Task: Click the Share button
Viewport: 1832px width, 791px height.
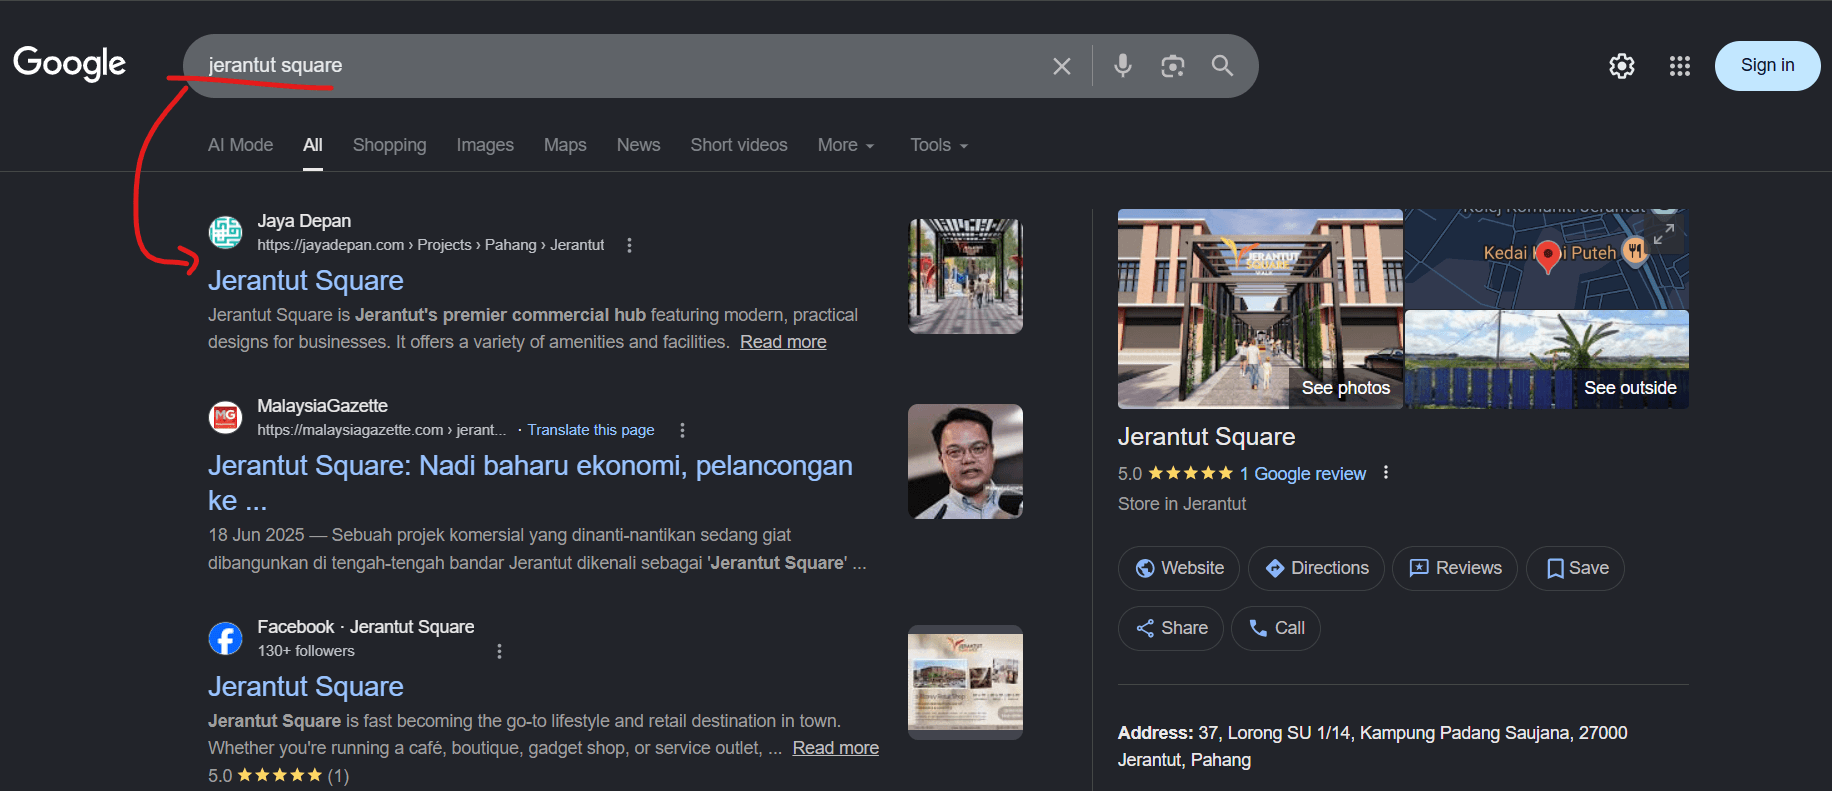Action: click(1171, 628)
